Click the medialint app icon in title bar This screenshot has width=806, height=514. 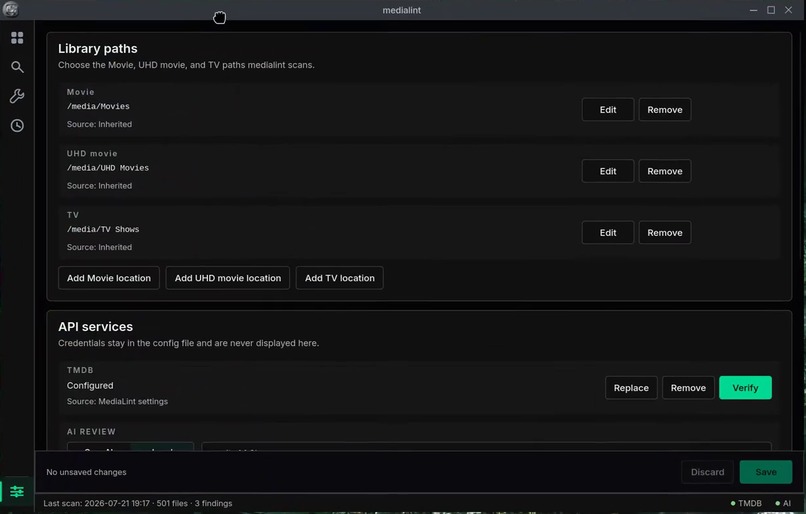pos(10,9)
